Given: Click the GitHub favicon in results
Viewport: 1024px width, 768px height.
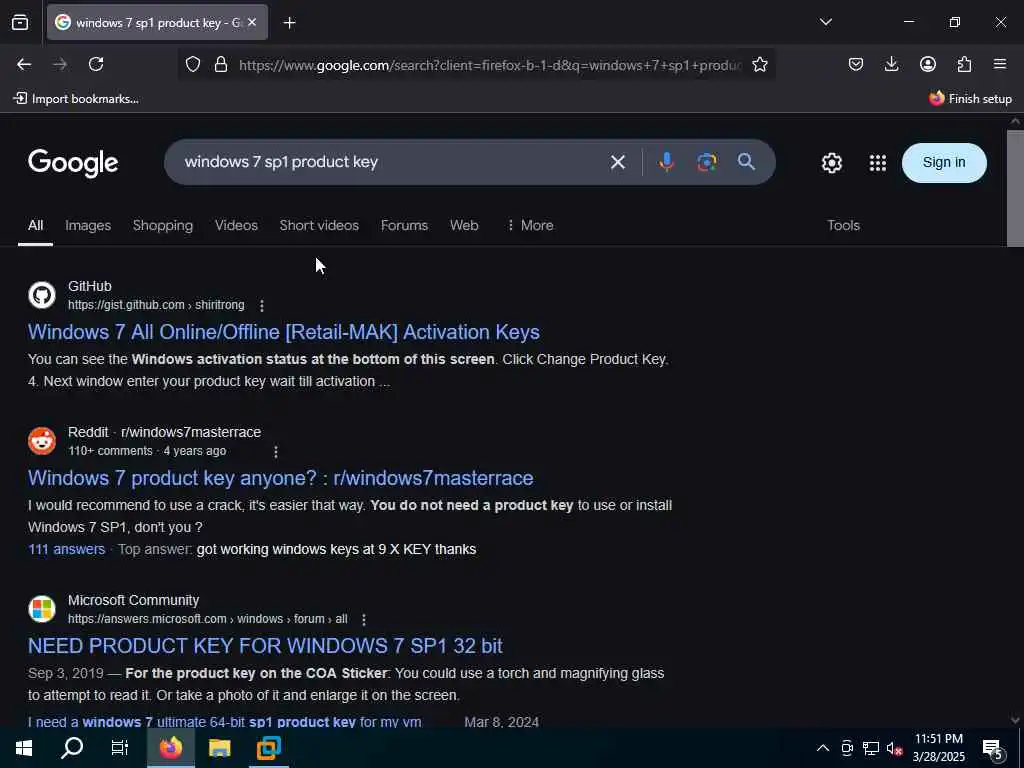Looking at the screenshot, I should (x=42, y=295).
